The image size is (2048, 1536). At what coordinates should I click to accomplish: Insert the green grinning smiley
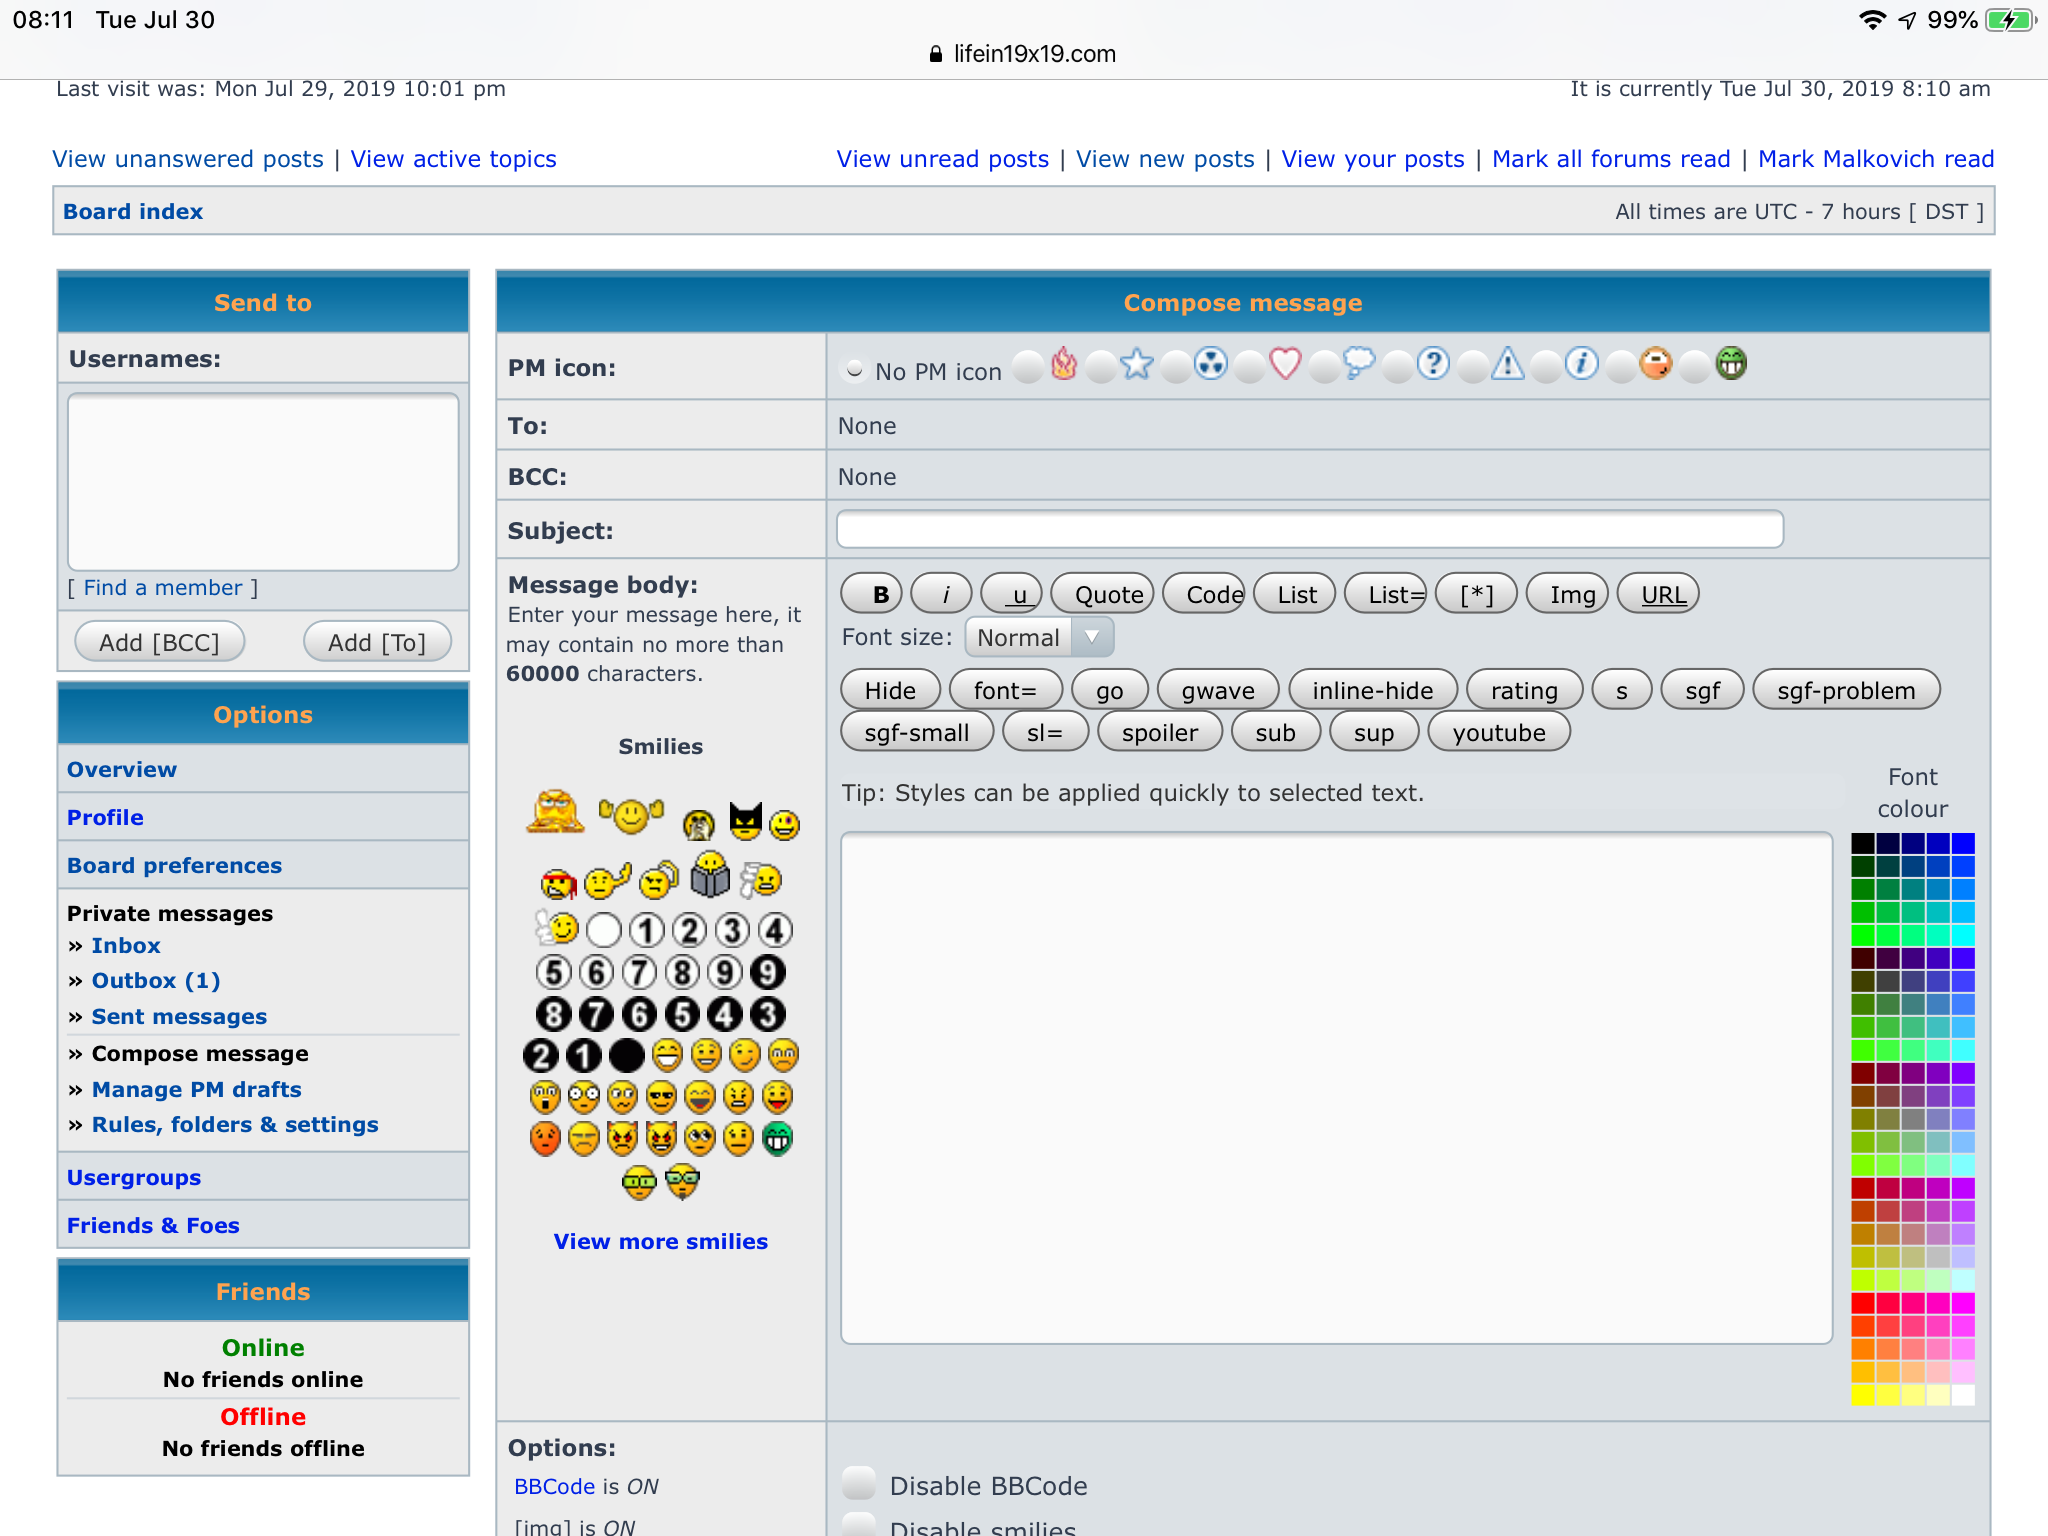click(x=777, y=1139)
